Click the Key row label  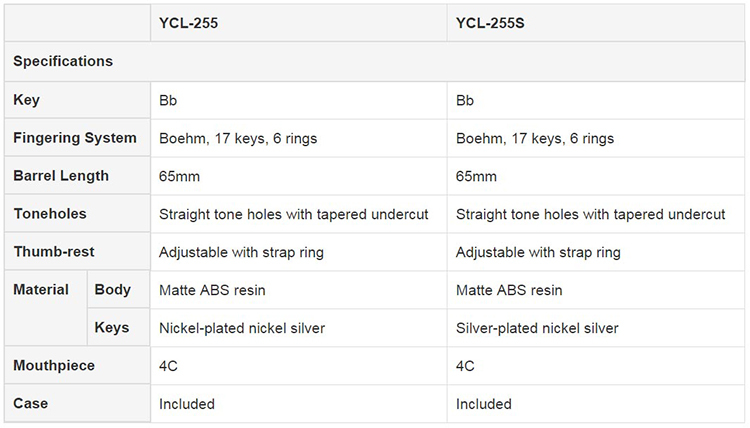coord(27,100)
